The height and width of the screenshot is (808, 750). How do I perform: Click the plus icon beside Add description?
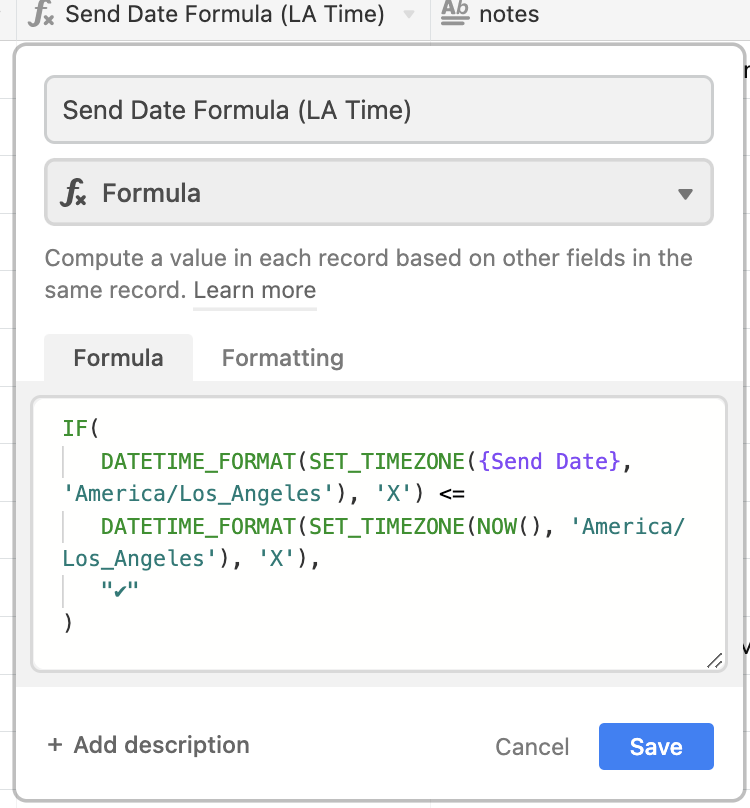point(55,745)
